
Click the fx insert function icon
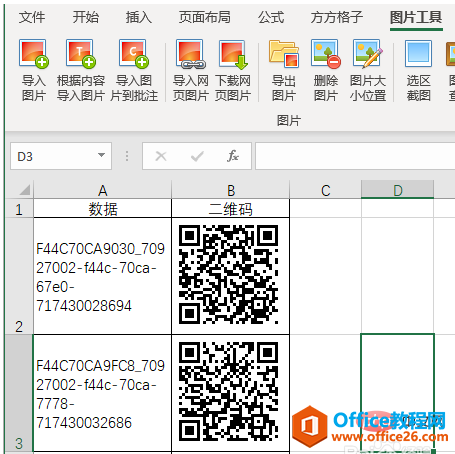(x=233, y=156)
